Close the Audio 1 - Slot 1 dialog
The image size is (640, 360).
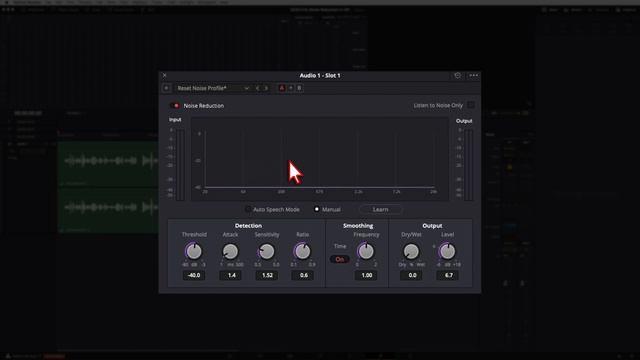(x=164, y=76)
